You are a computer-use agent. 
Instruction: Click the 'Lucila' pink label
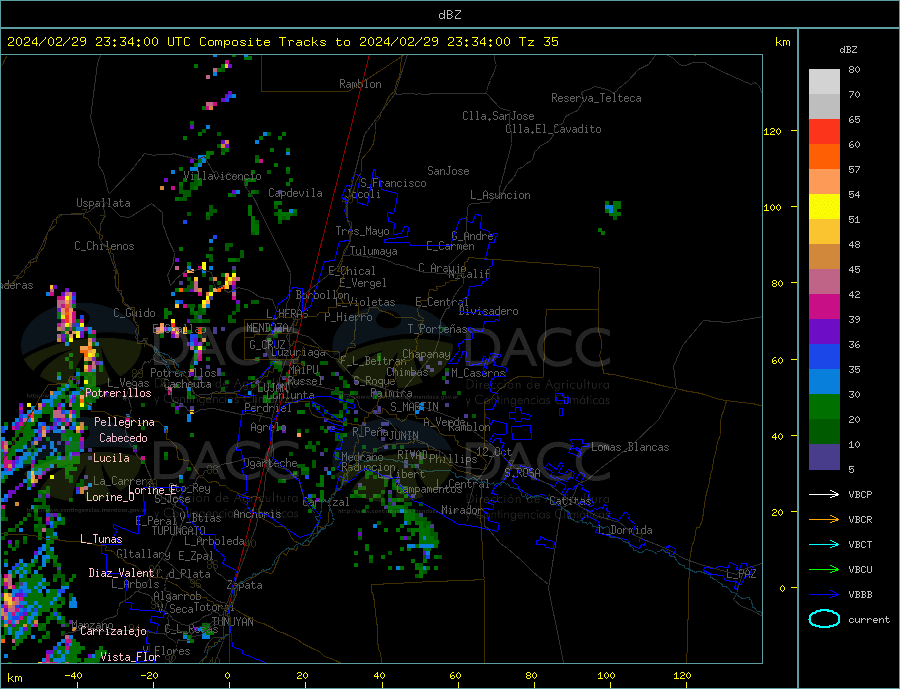coord(111,458)
